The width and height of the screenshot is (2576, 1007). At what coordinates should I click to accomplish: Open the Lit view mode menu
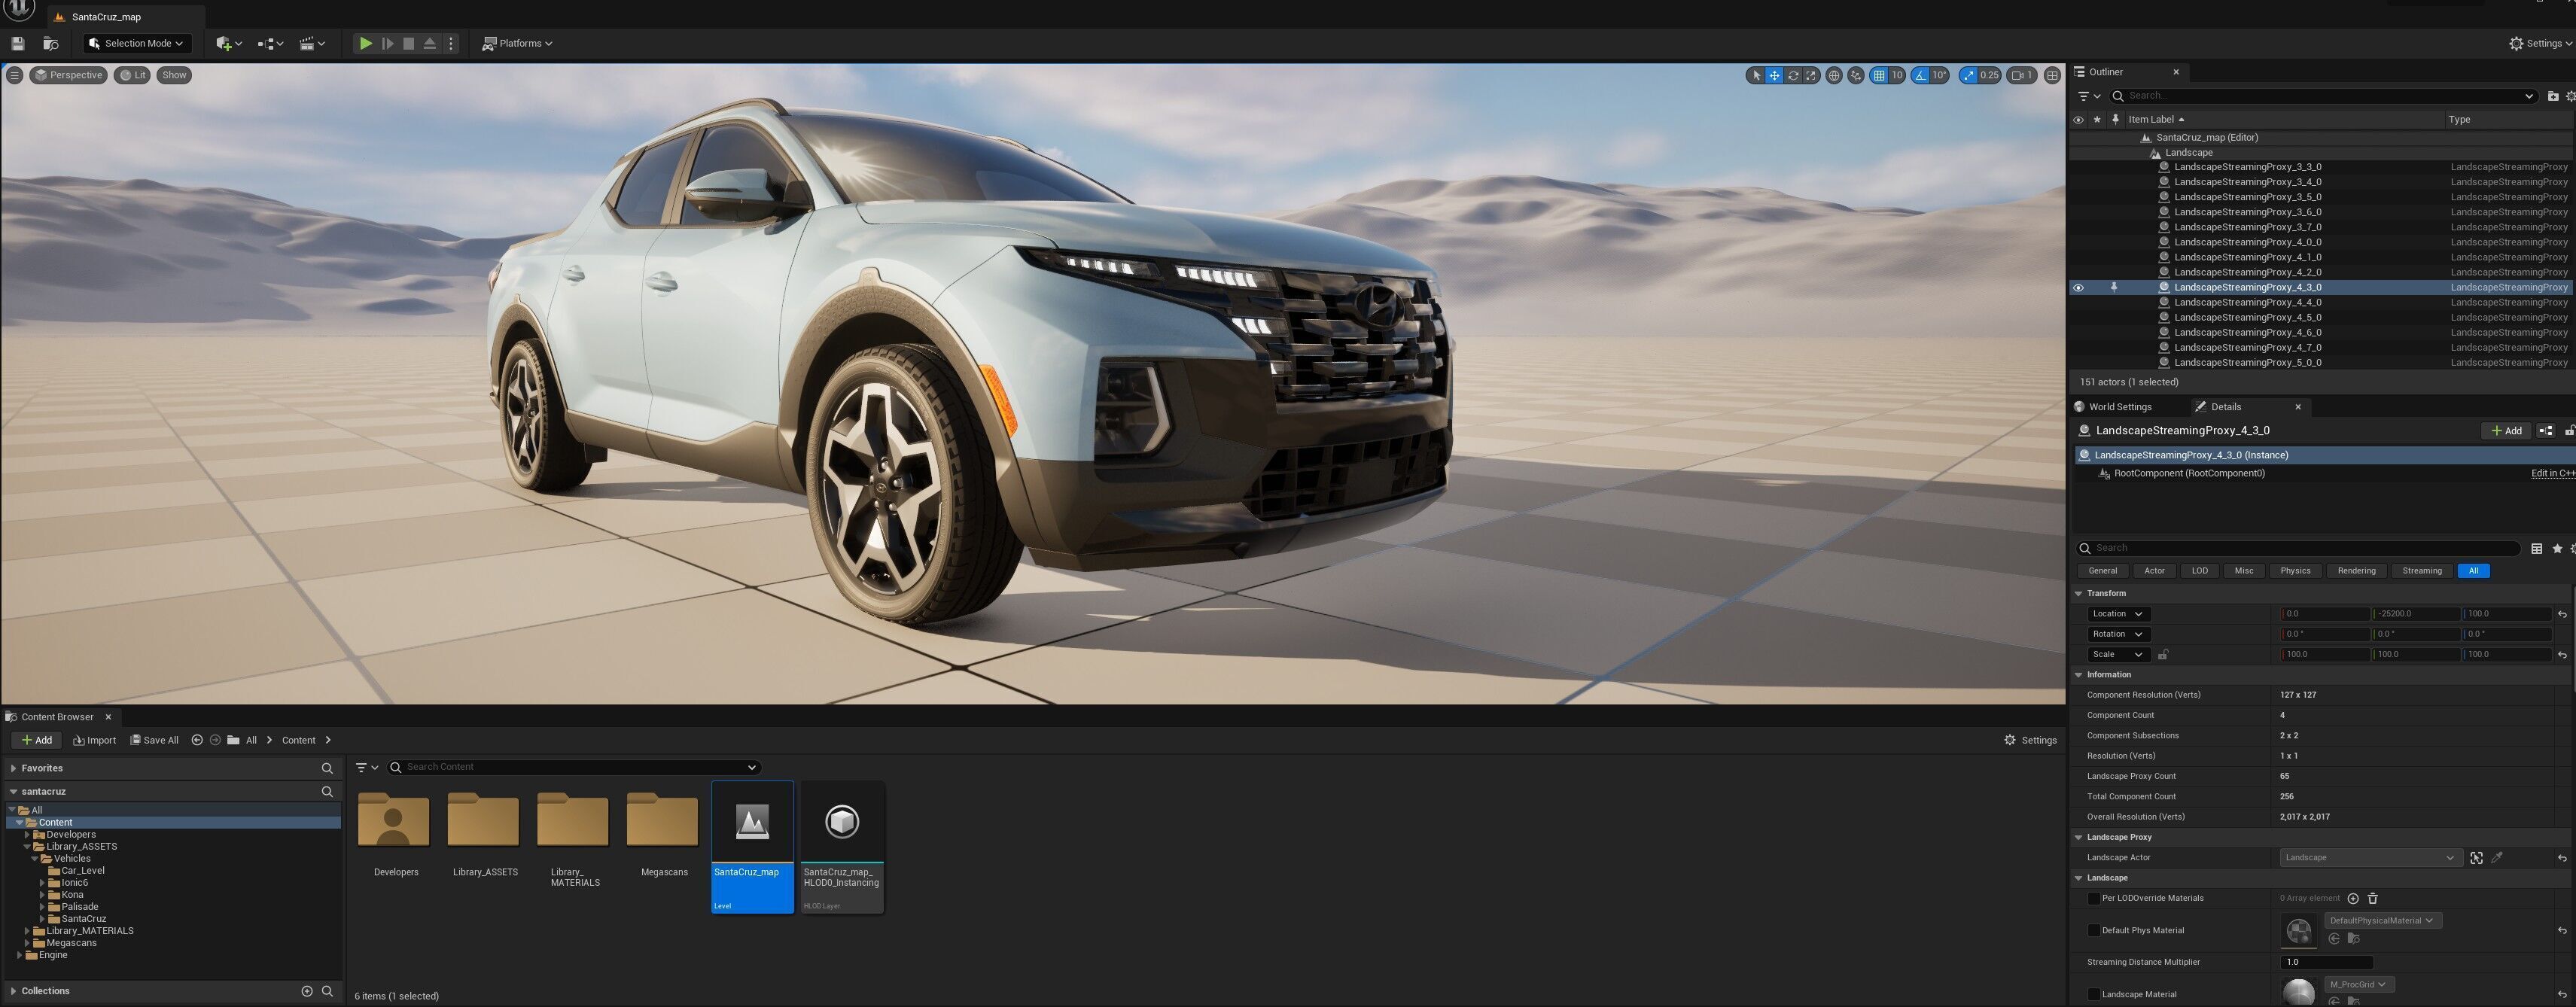[x=132, y=75]
